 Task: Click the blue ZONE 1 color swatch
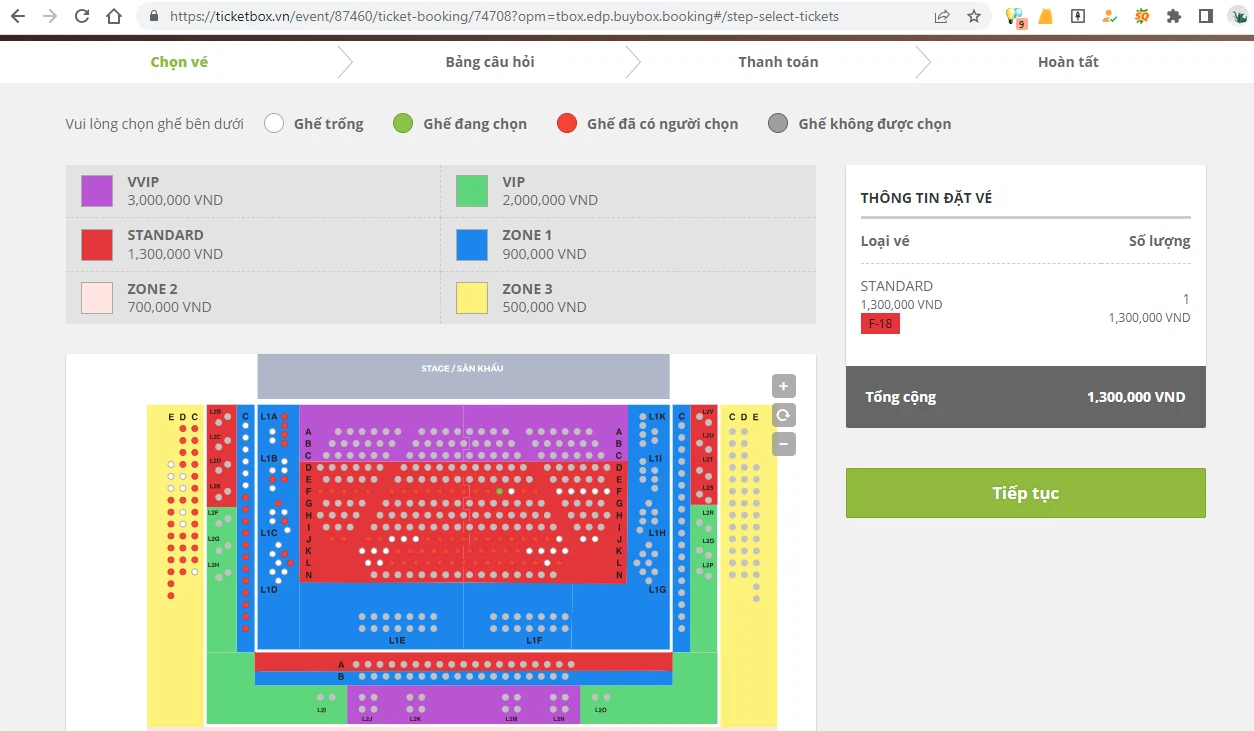[x=472, y=244]
